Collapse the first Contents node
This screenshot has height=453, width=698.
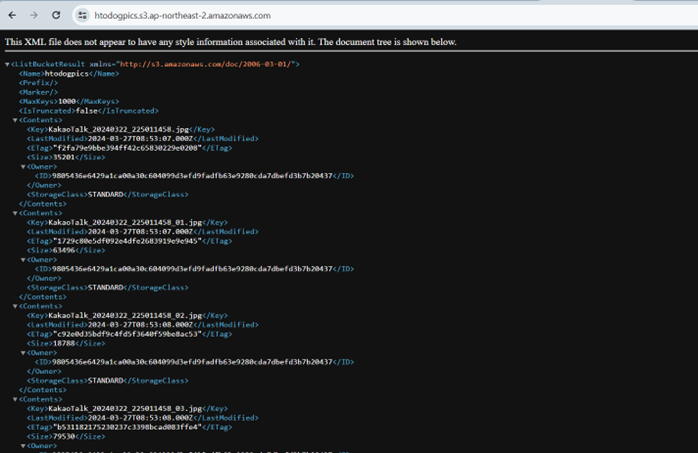click(15, 121)
